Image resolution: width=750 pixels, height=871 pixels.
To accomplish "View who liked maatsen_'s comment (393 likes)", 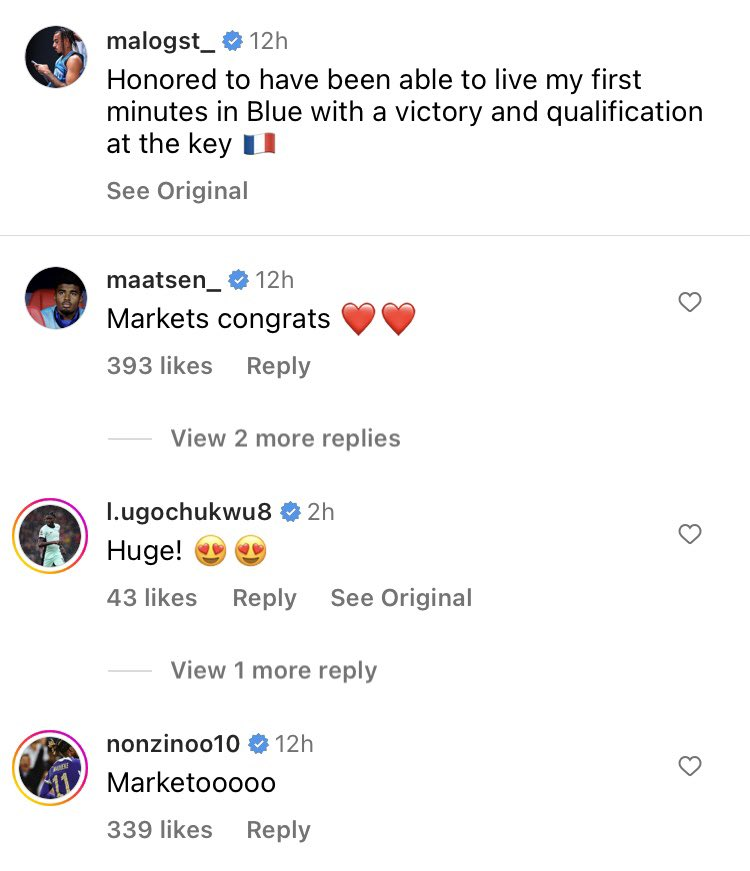I will click(159, 366).
